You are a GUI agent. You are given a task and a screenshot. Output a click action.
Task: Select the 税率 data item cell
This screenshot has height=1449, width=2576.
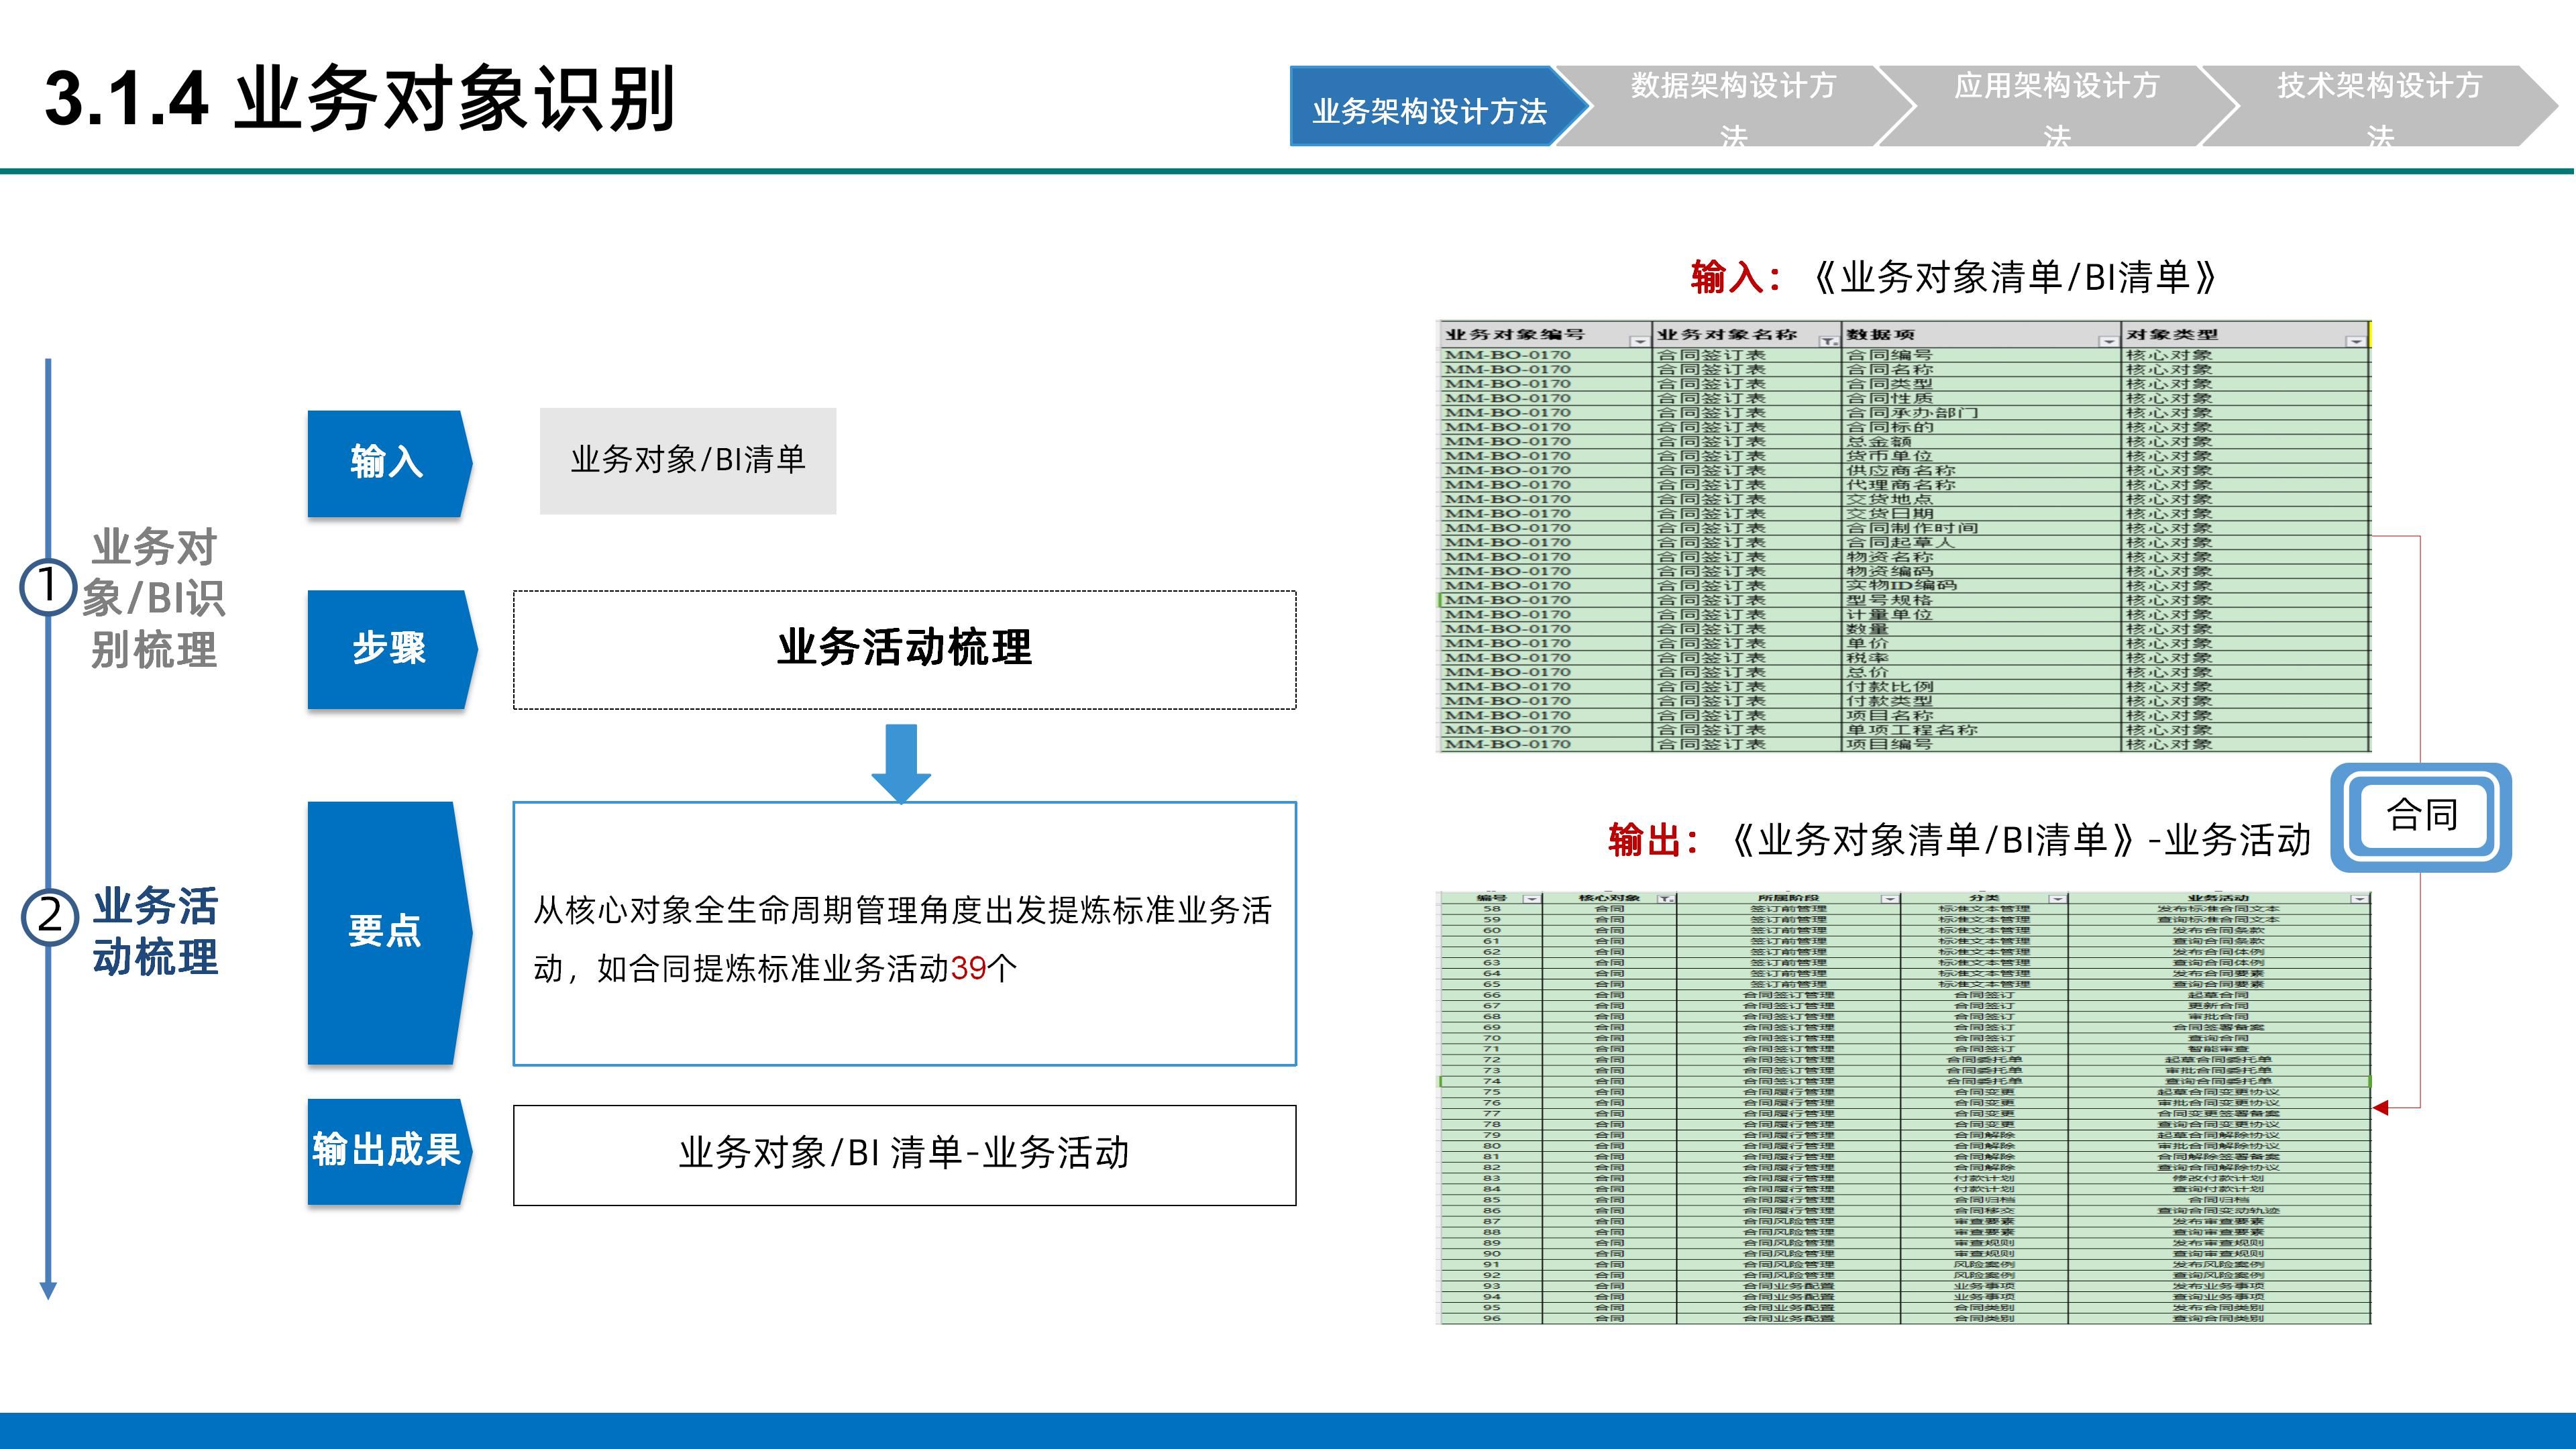[x=1982, y=658]
